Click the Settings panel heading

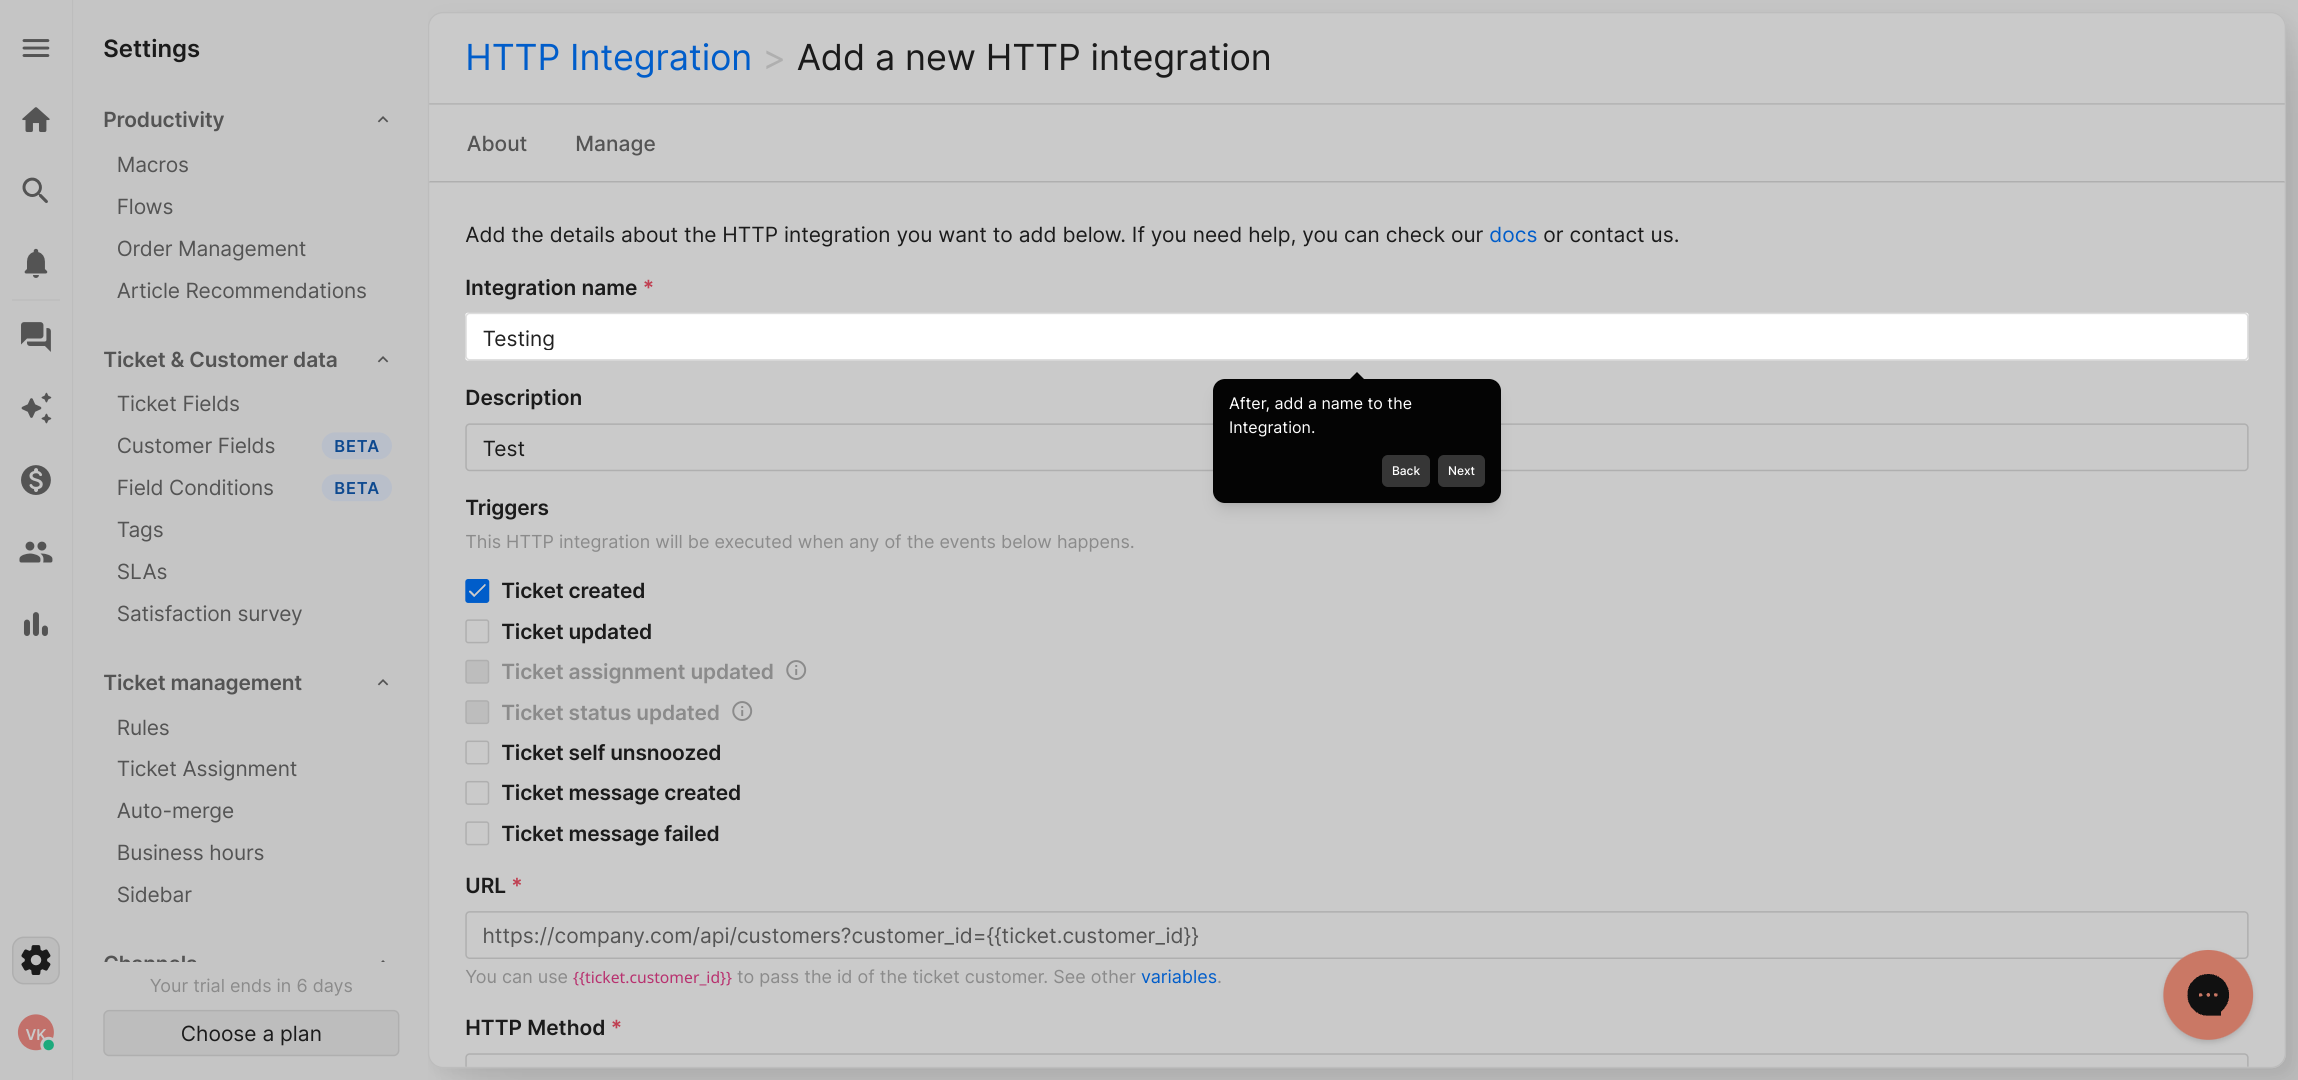pyautogui.click(x=152, y=49)
